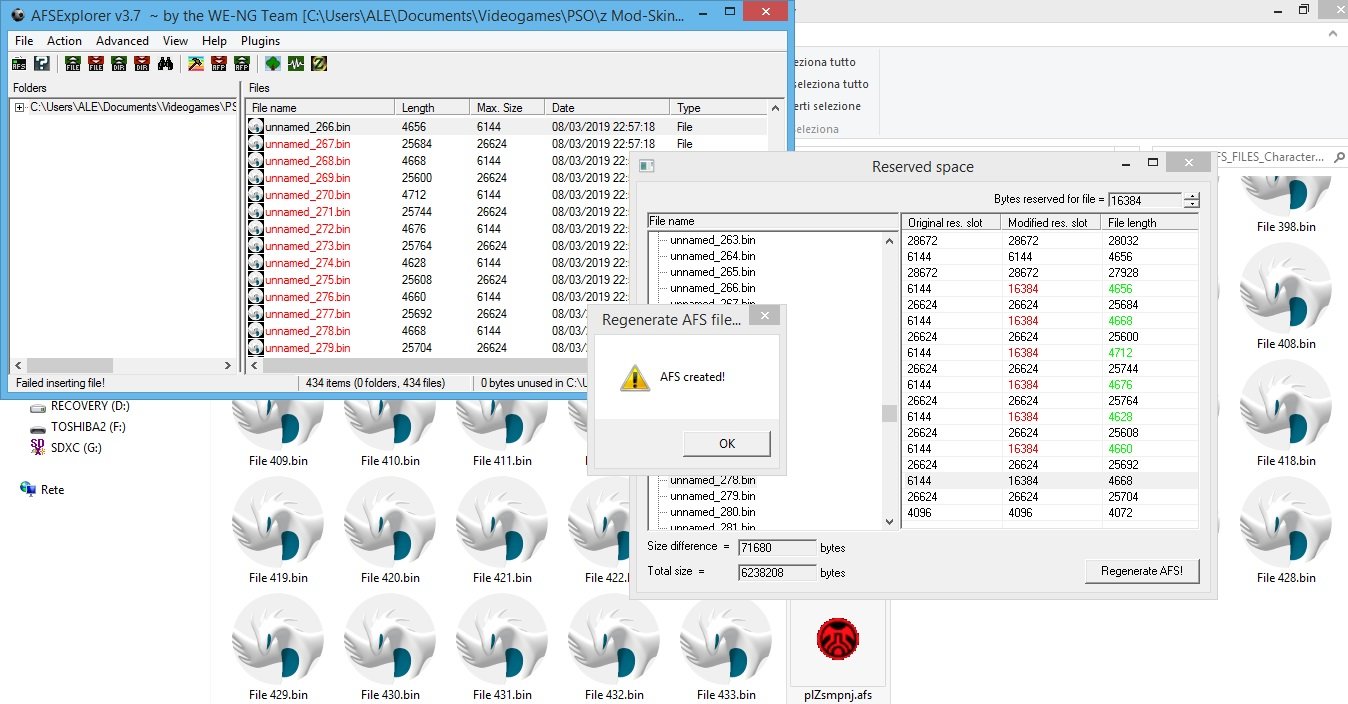Sort AFSExplorer files by Max. Size column
The image size is (1348, 704).
tap(508, 108)
